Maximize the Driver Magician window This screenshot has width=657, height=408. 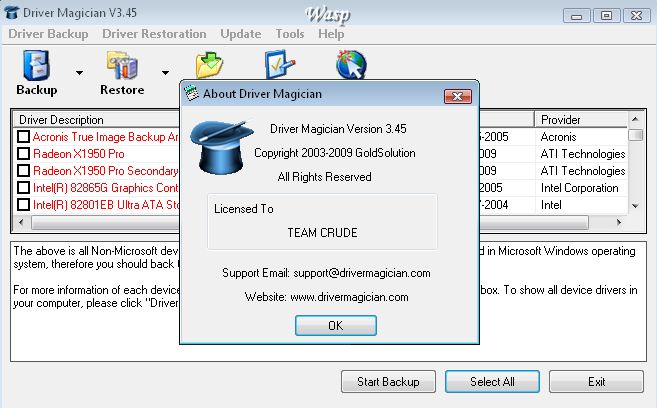coord(606,16)
